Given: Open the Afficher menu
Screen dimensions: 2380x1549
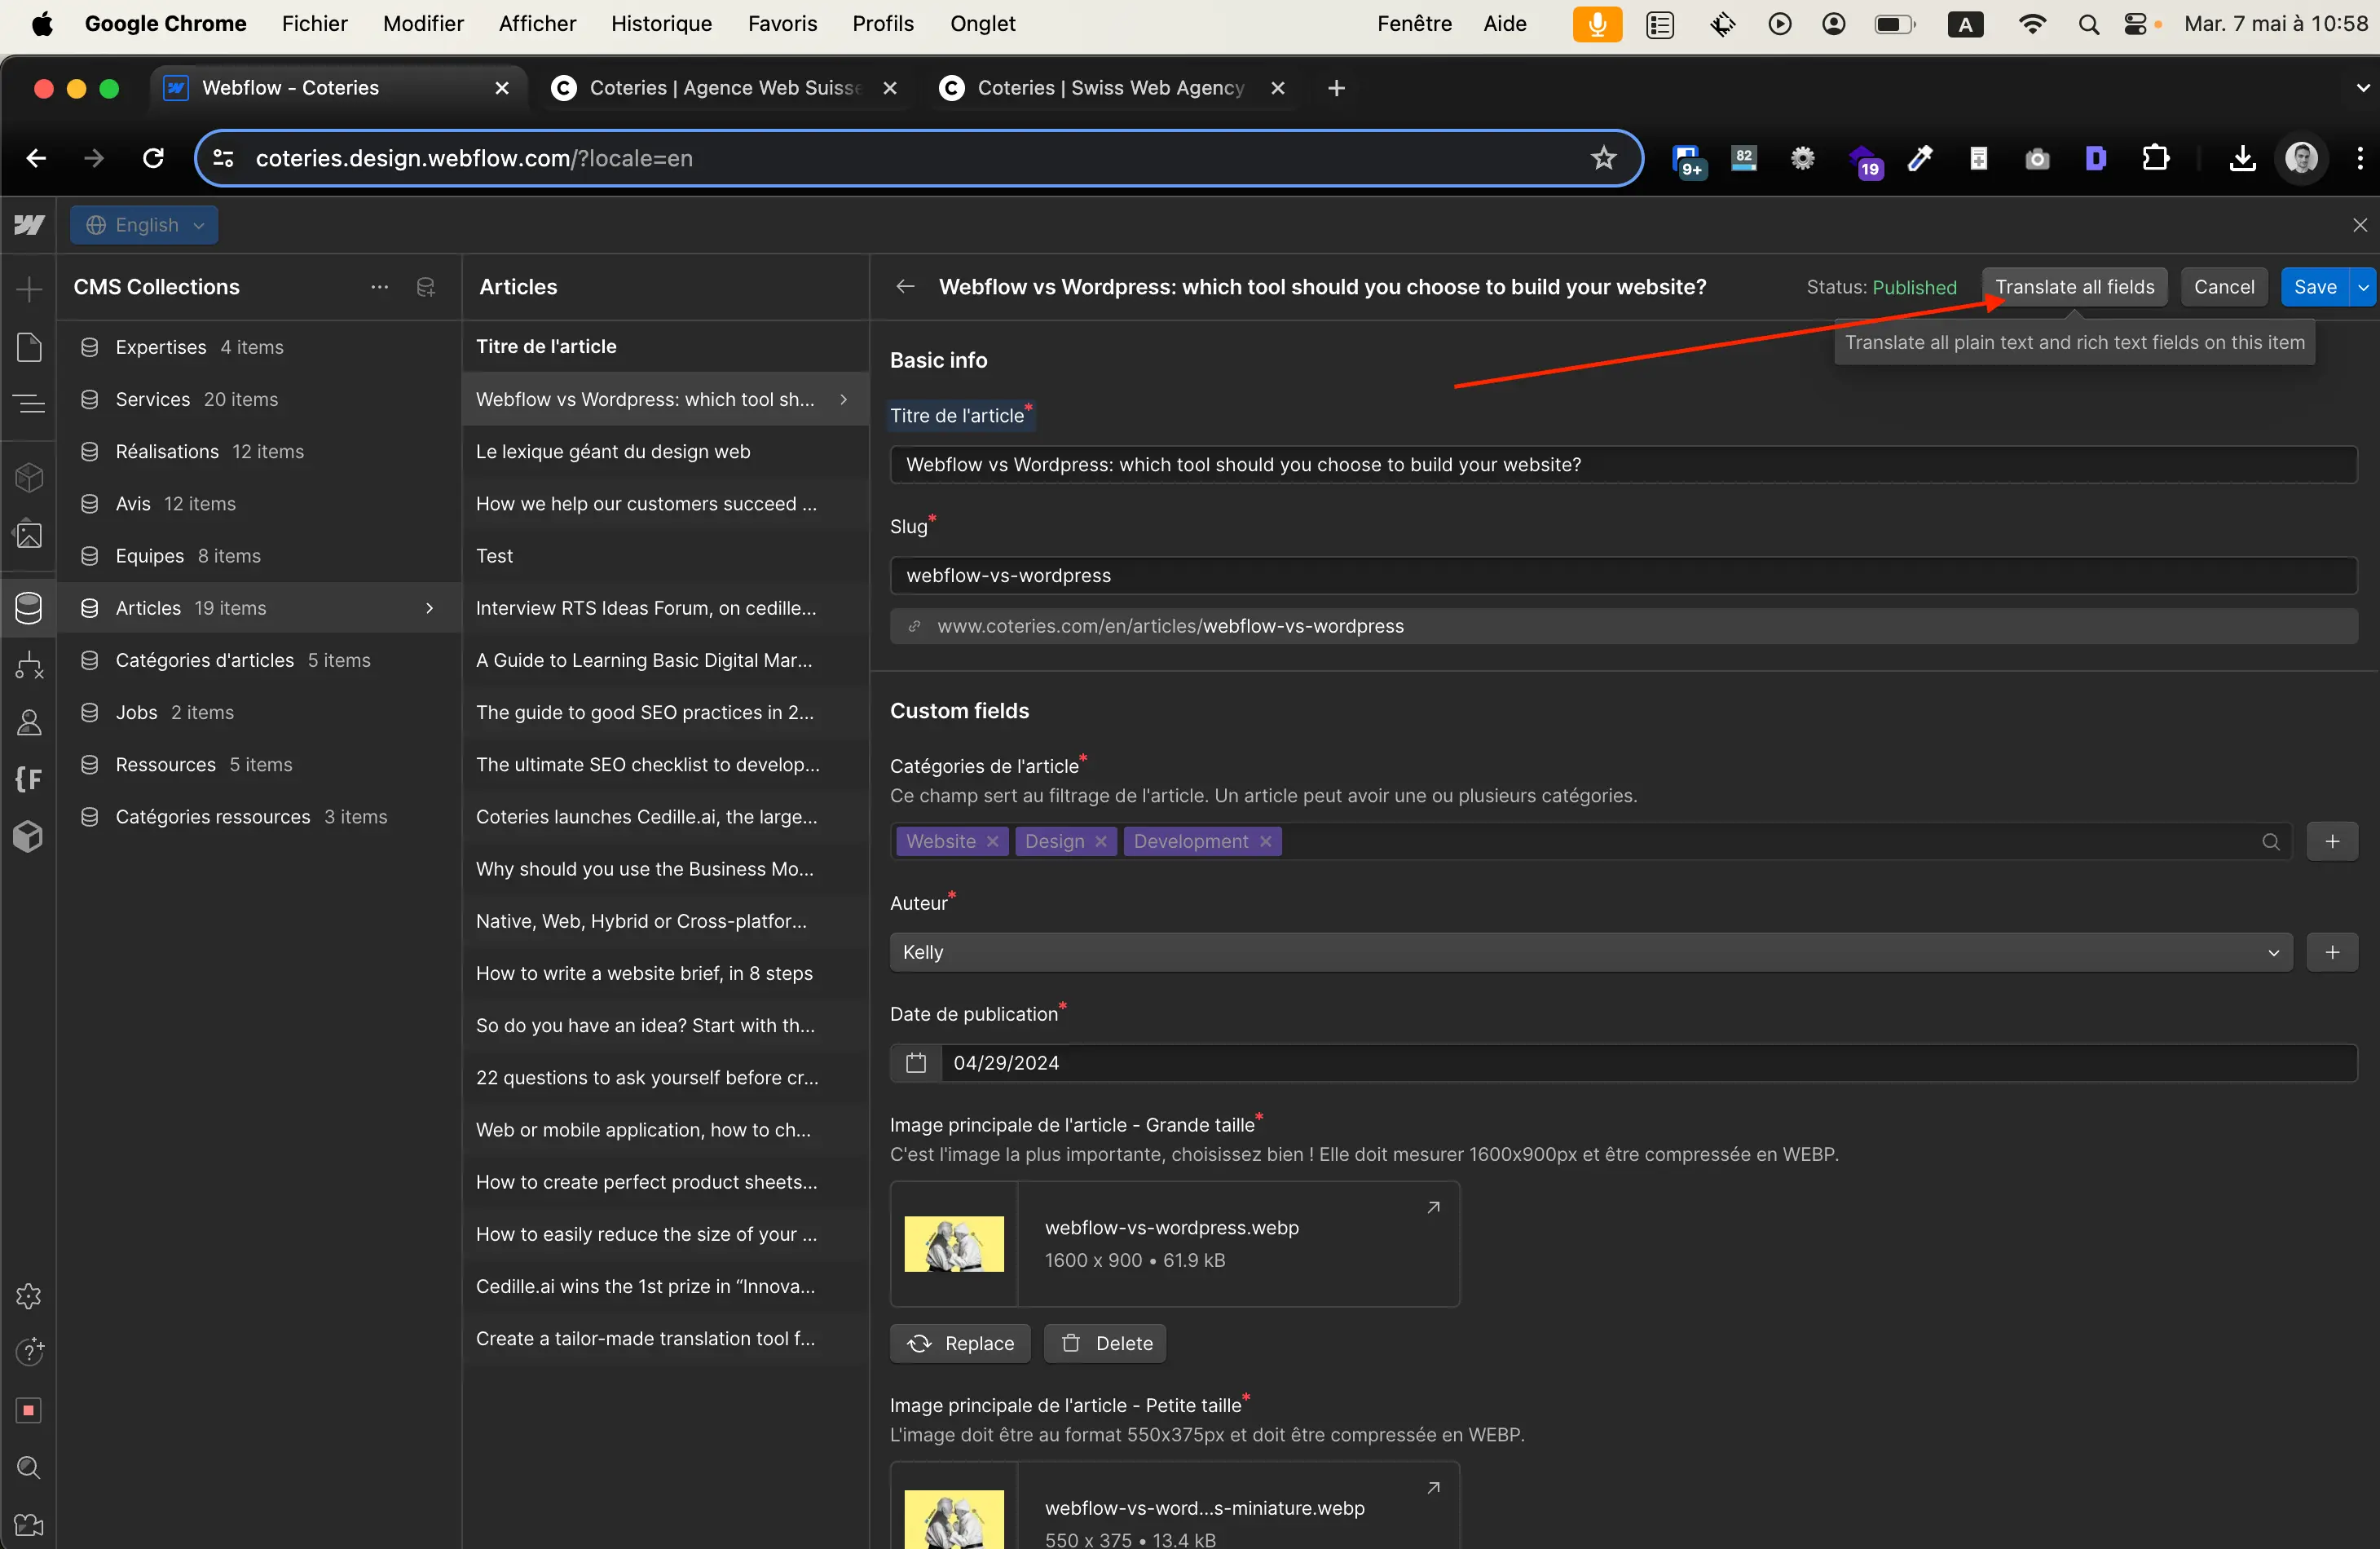Looking at the screenshot, I should 537,24.
